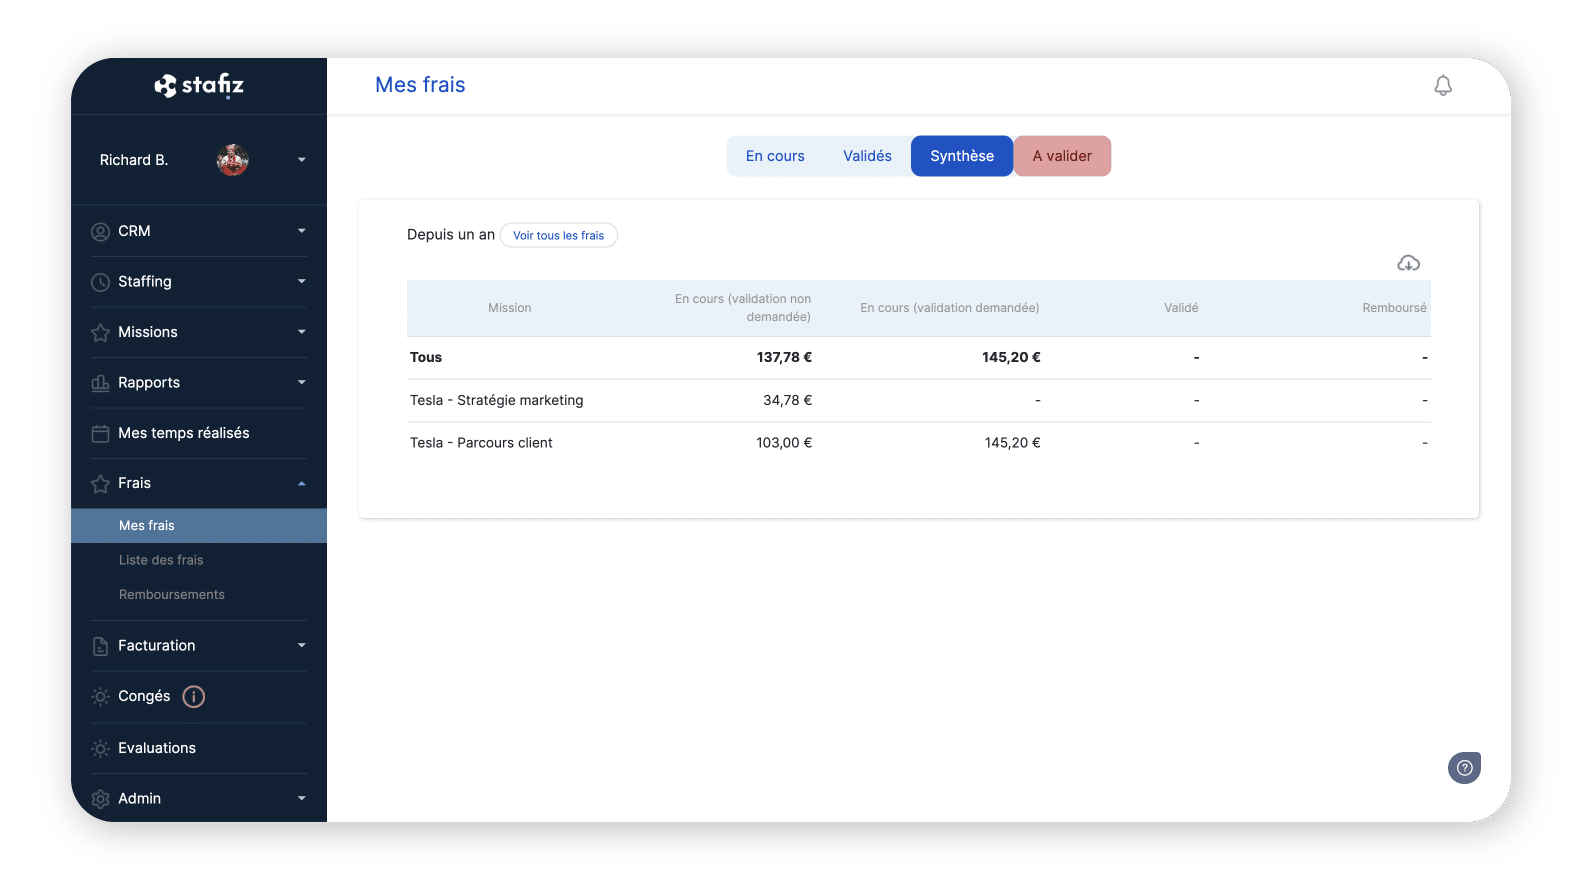The height and width of the screenshot is (878, 1583).
Task: Click the CRM person icon
Action: (100, 232)
